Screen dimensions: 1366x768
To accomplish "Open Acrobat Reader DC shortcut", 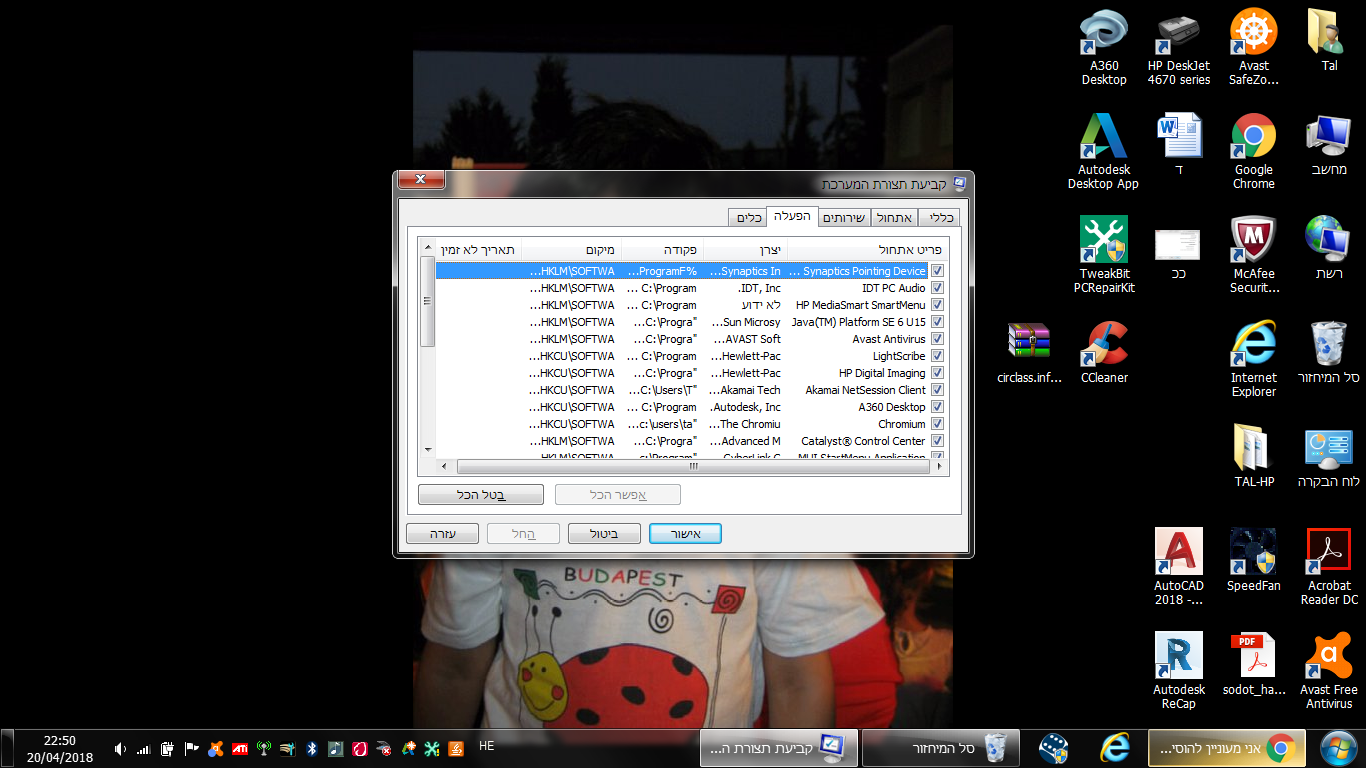I will point(1329,567).
